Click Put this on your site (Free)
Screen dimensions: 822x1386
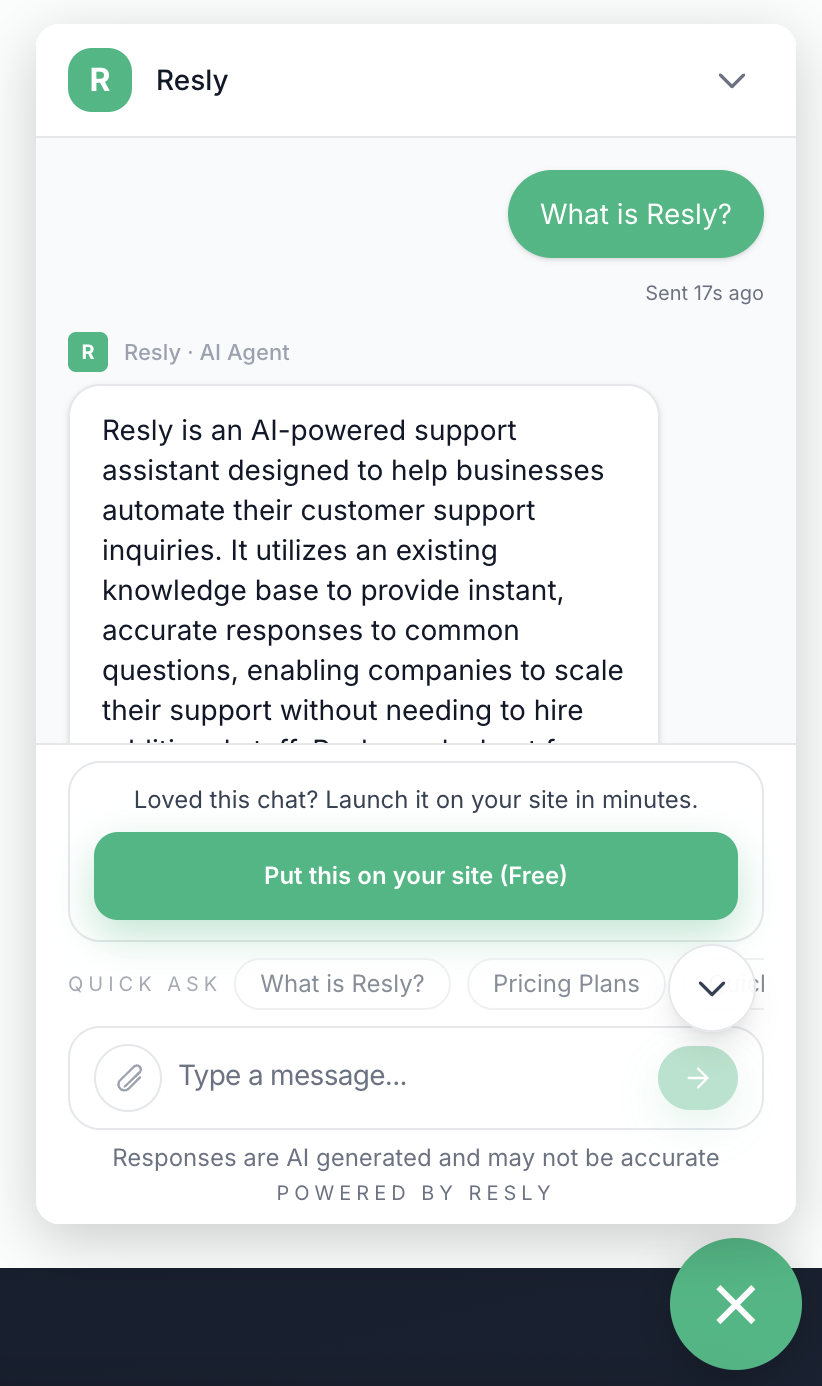(415, 875)
